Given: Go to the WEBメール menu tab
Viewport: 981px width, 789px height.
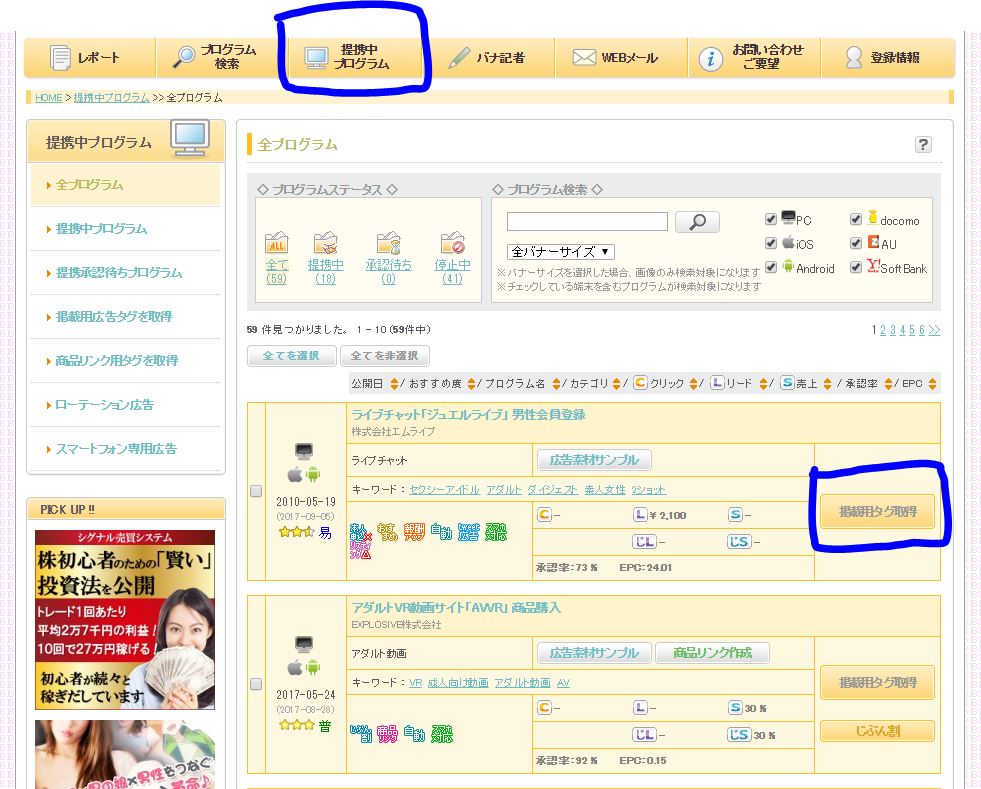Looking at the screenshot, I should 621,58.
